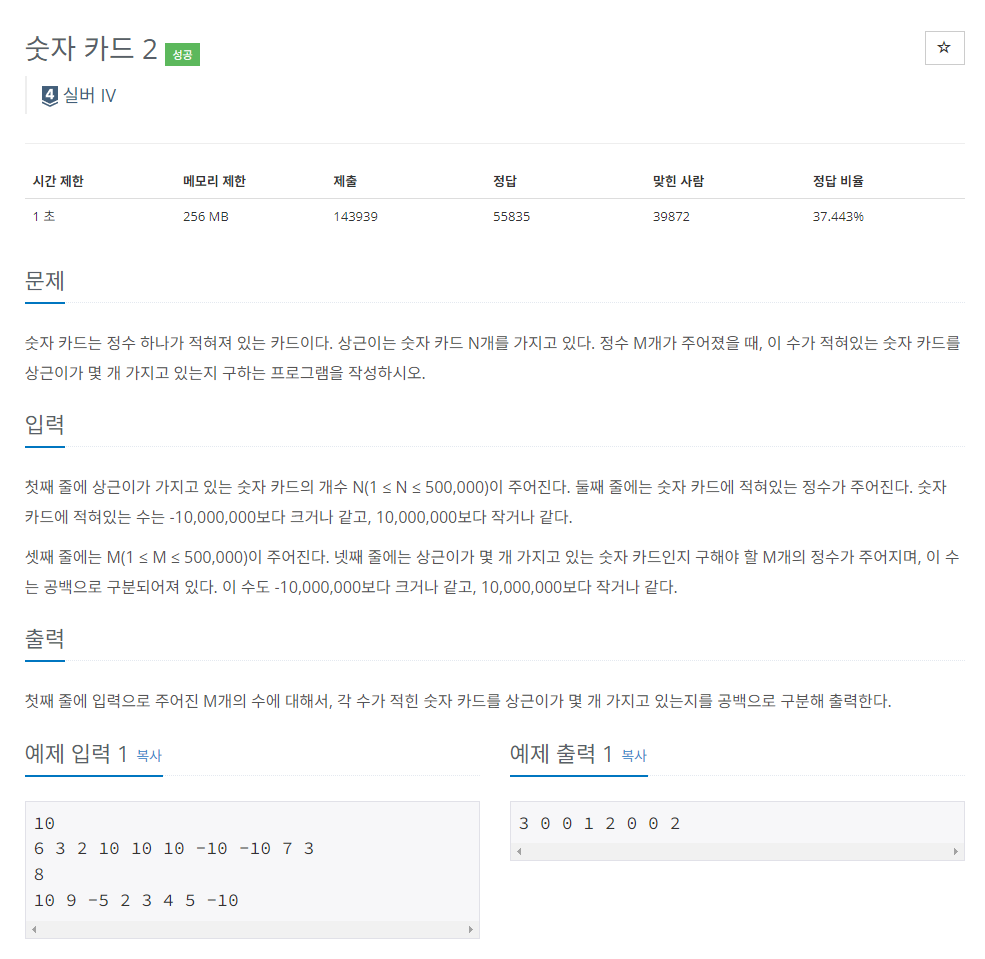This screenshot has height=959, width=985.
Task: Copy sample input via 복사 link next to 예제 입력 1
Action: pyautogui.click(x=149, y=755)
